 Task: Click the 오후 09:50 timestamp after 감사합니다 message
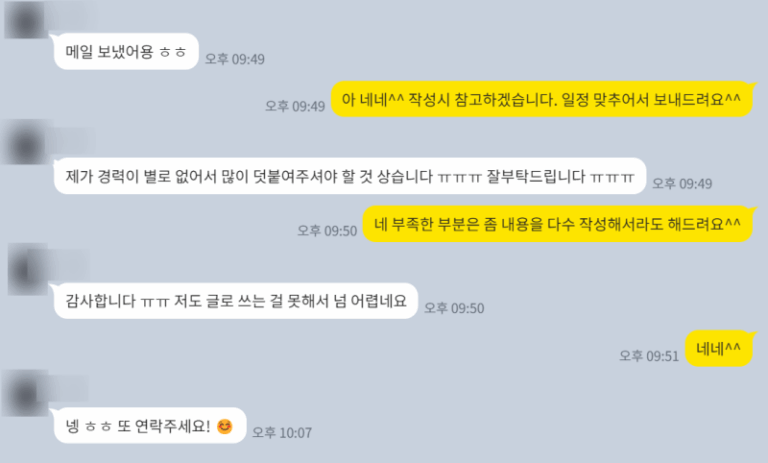(454, 308)
